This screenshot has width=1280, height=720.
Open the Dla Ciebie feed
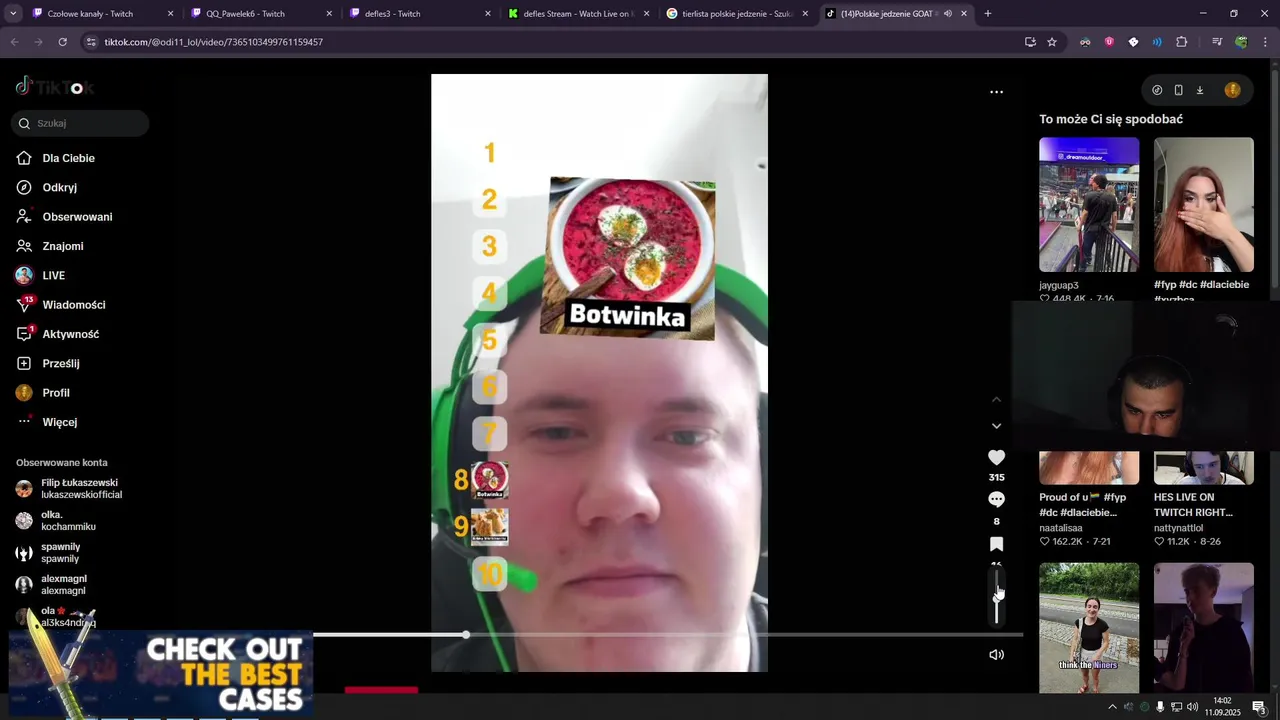tap(56, 158)
